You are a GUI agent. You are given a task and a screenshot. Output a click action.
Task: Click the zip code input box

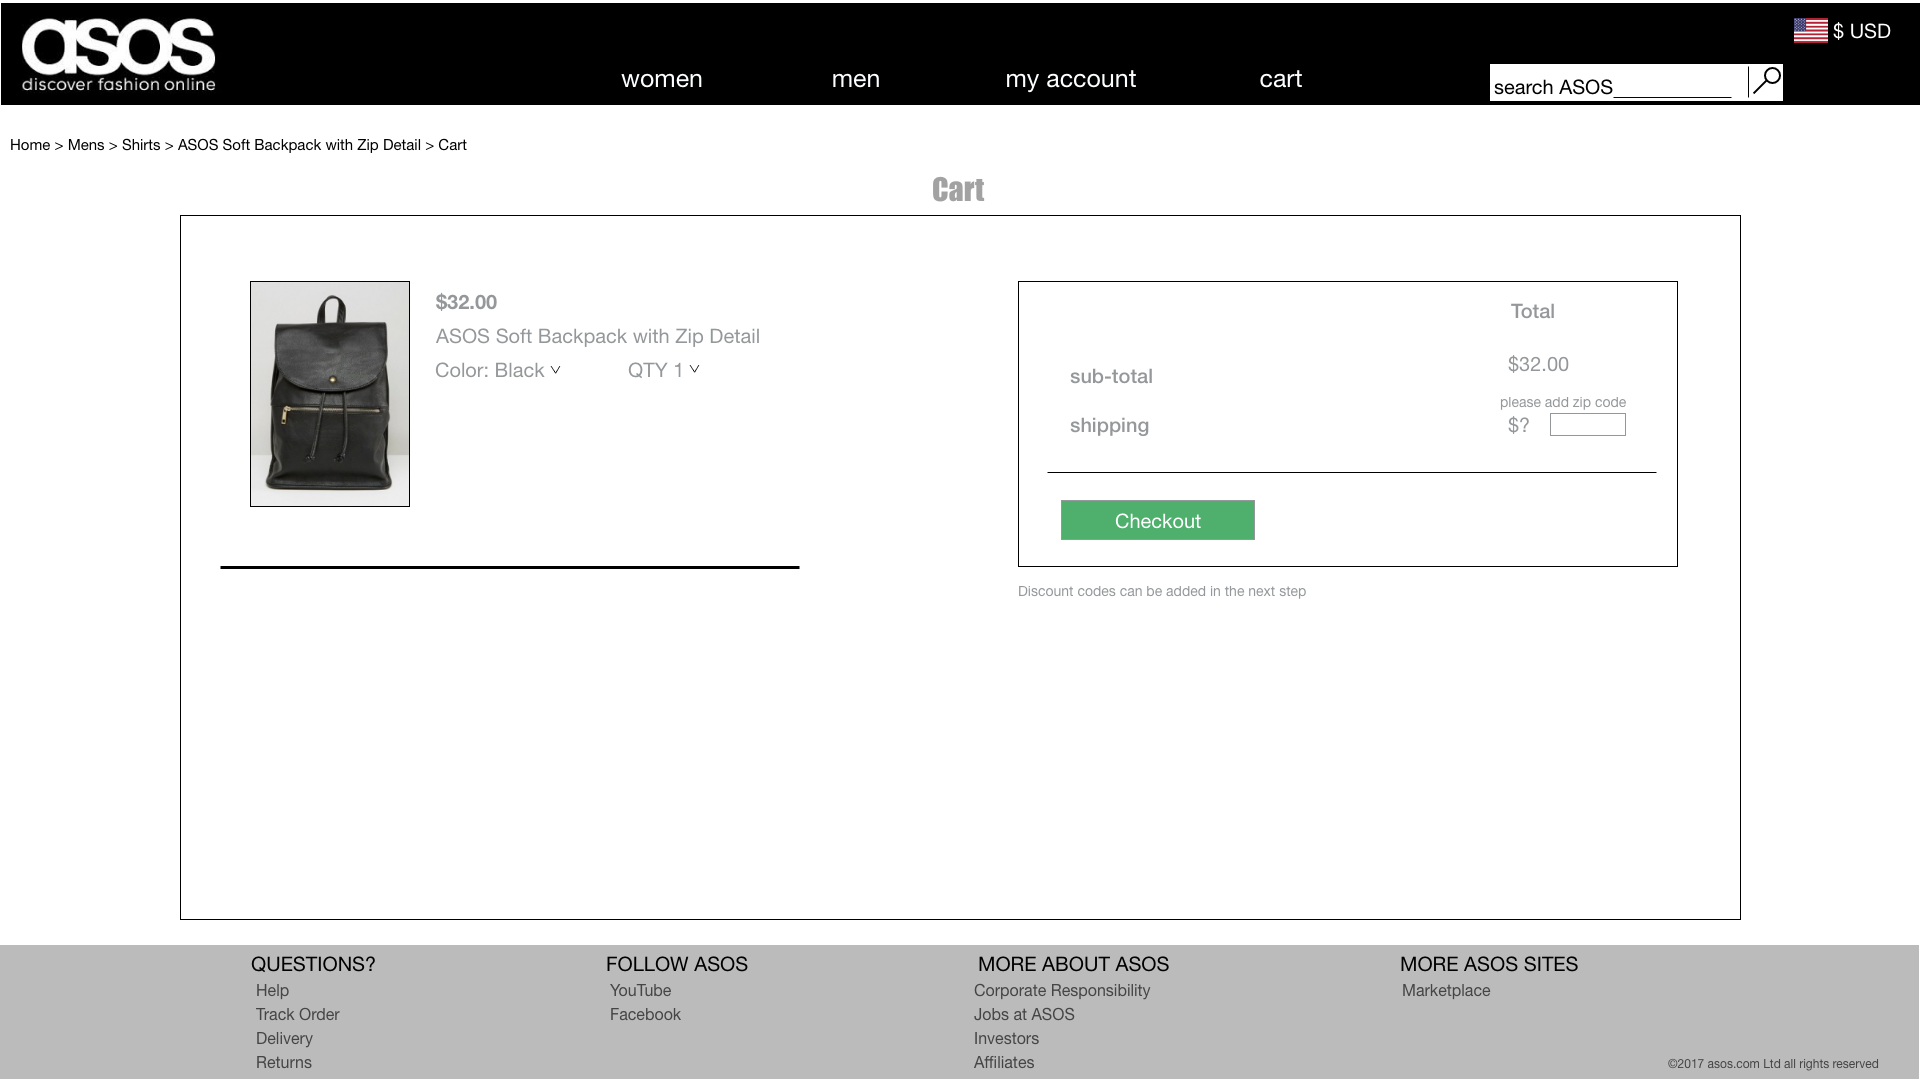pos(1587,425)
